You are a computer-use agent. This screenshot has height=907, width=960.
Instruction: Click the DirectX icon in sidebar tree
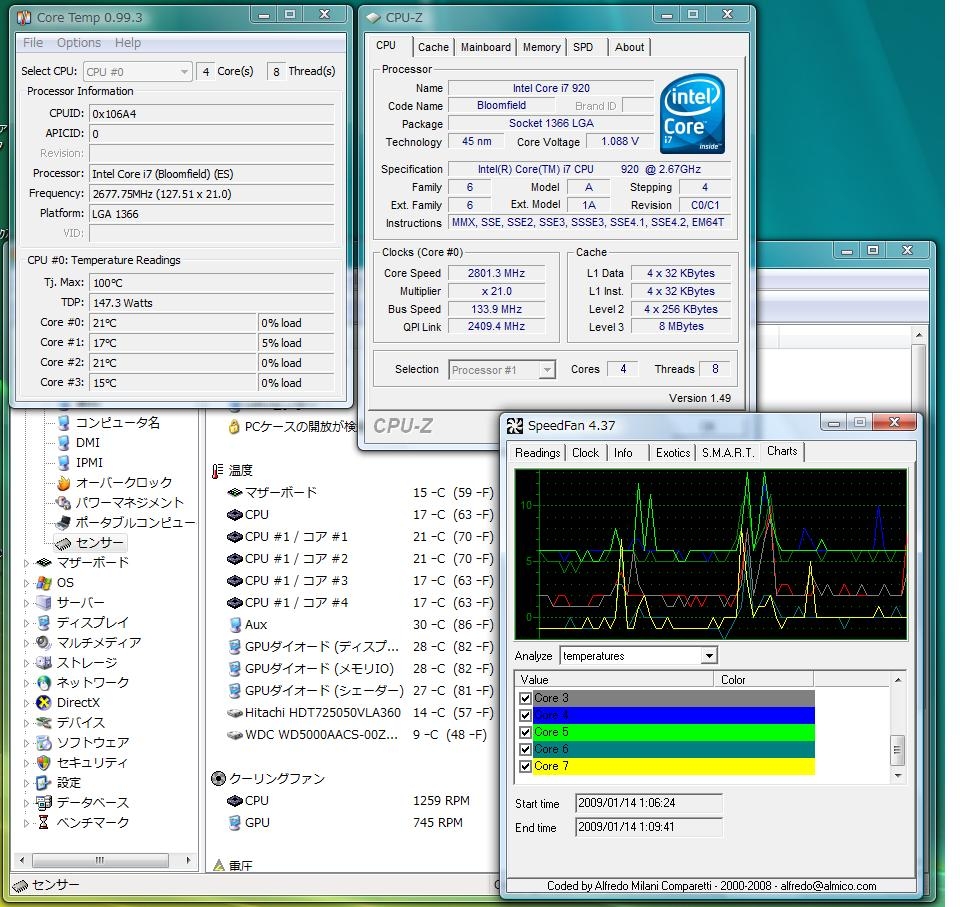click(x=43, y=703)
